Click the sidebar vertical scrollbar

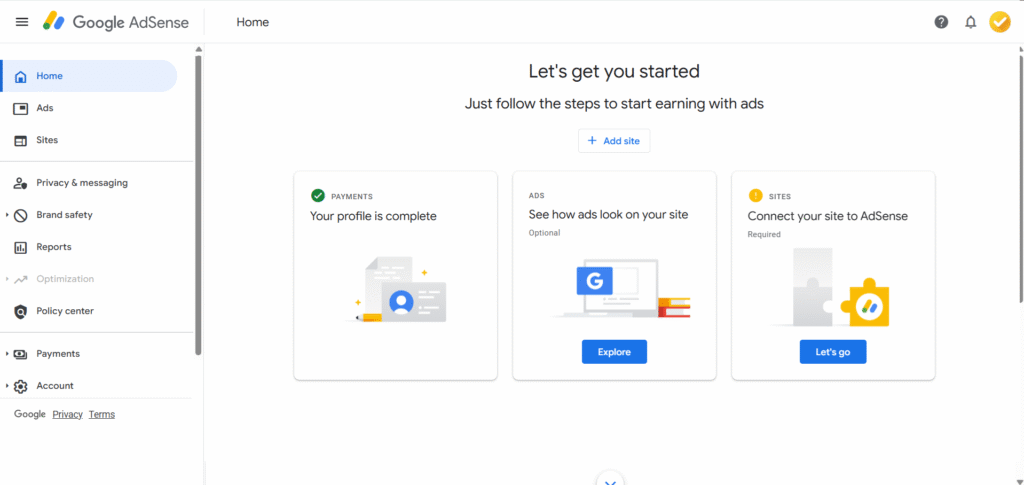[198, 200]
